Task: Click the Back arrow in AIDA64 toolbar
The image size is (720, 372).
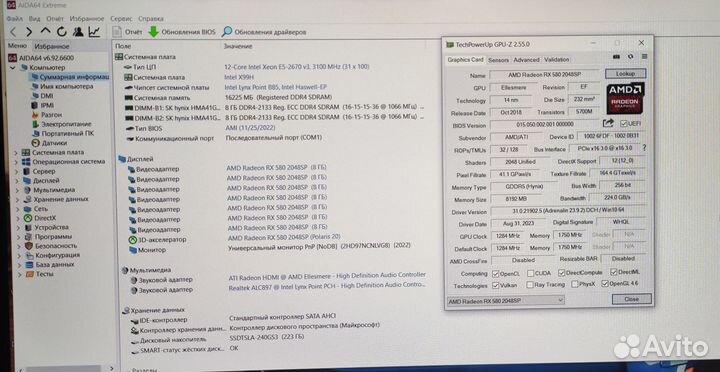Action: tap(13, 32)
